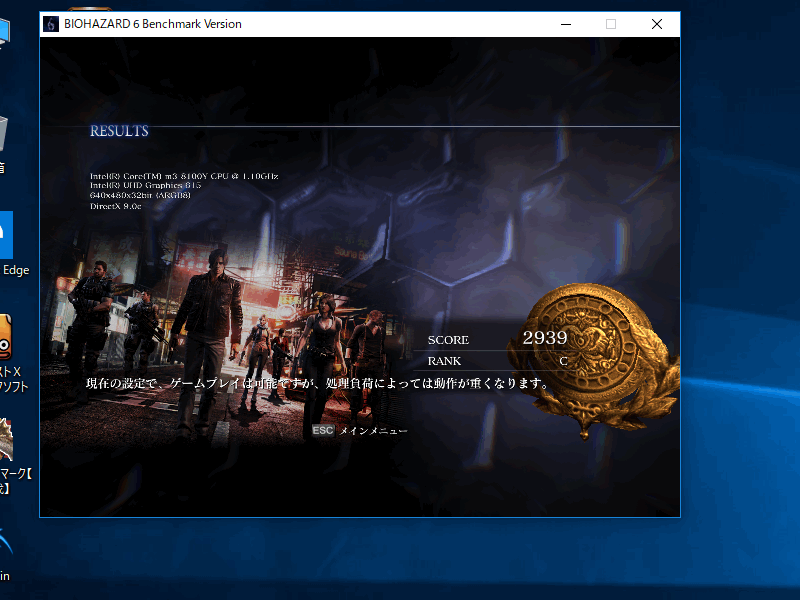This screenshot has width=800, height=600.
Task: Open the Recycle Bin desktop icon
Action: tap(8, 140)
